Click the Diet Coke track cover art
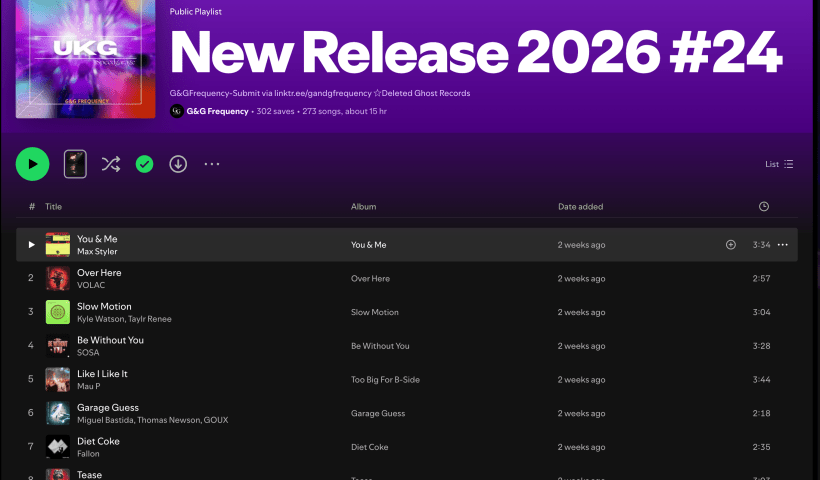The height and width of the screenshot is (480, 820). [57, 447]
